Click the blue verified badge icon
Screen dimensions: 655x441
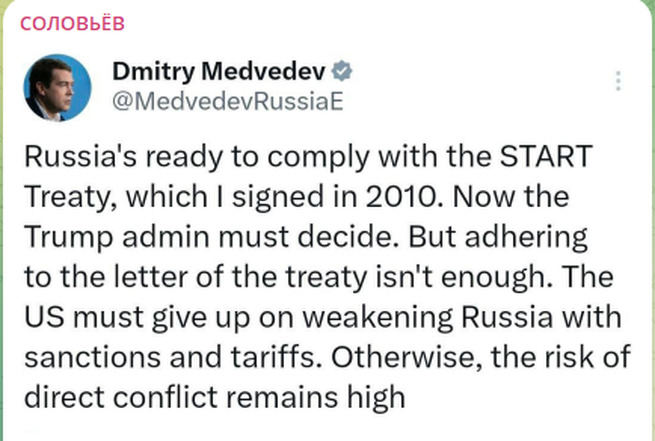coord(342,71)
